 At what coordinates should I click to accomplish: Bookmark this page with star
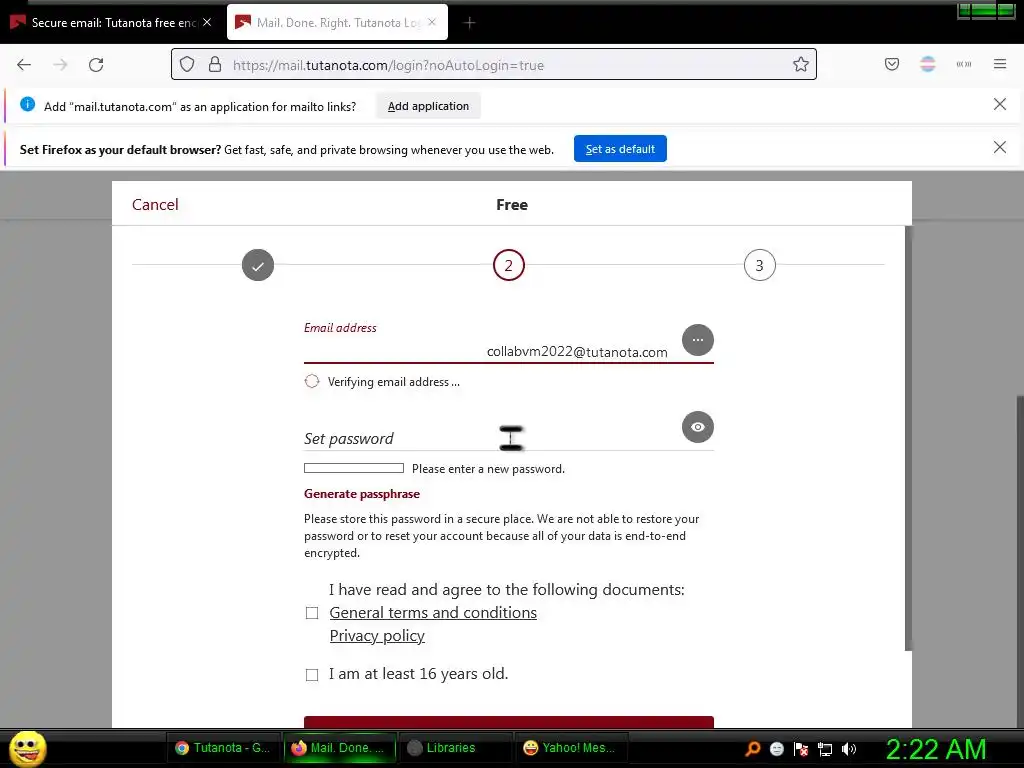coord(801,64)
